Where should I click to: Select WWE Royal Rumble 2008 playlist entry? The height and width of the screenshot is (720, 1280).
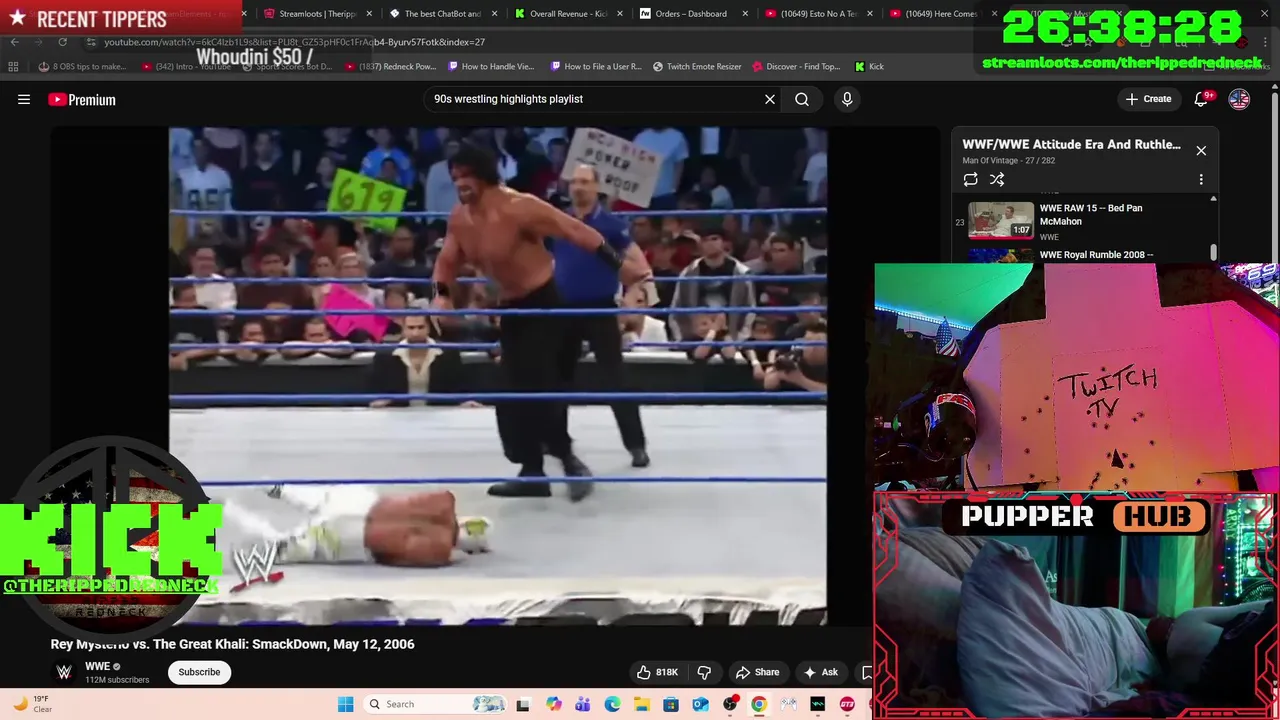[x=1096, y=255]
